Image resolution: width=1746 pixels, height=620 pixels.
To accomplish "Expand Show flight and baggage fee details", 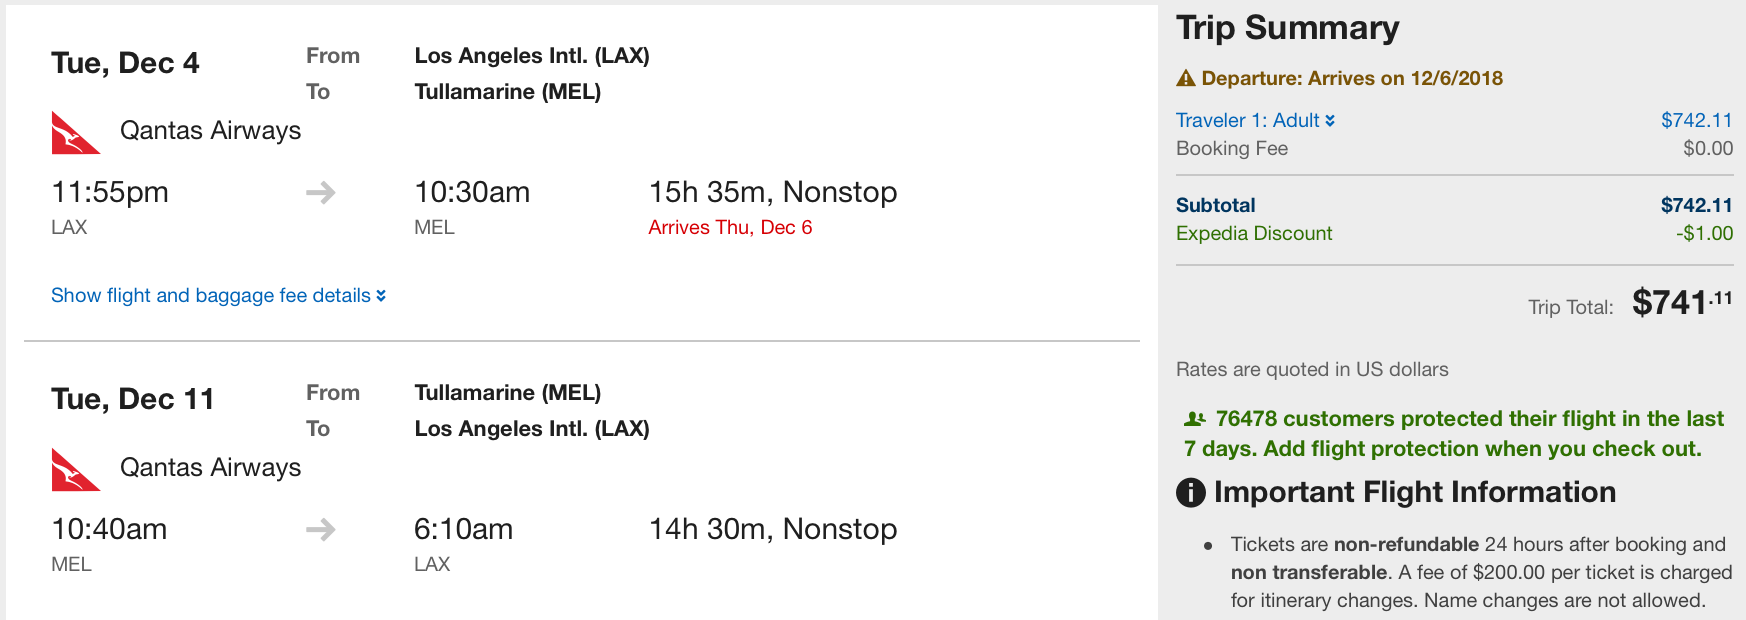I will point(211,295).
